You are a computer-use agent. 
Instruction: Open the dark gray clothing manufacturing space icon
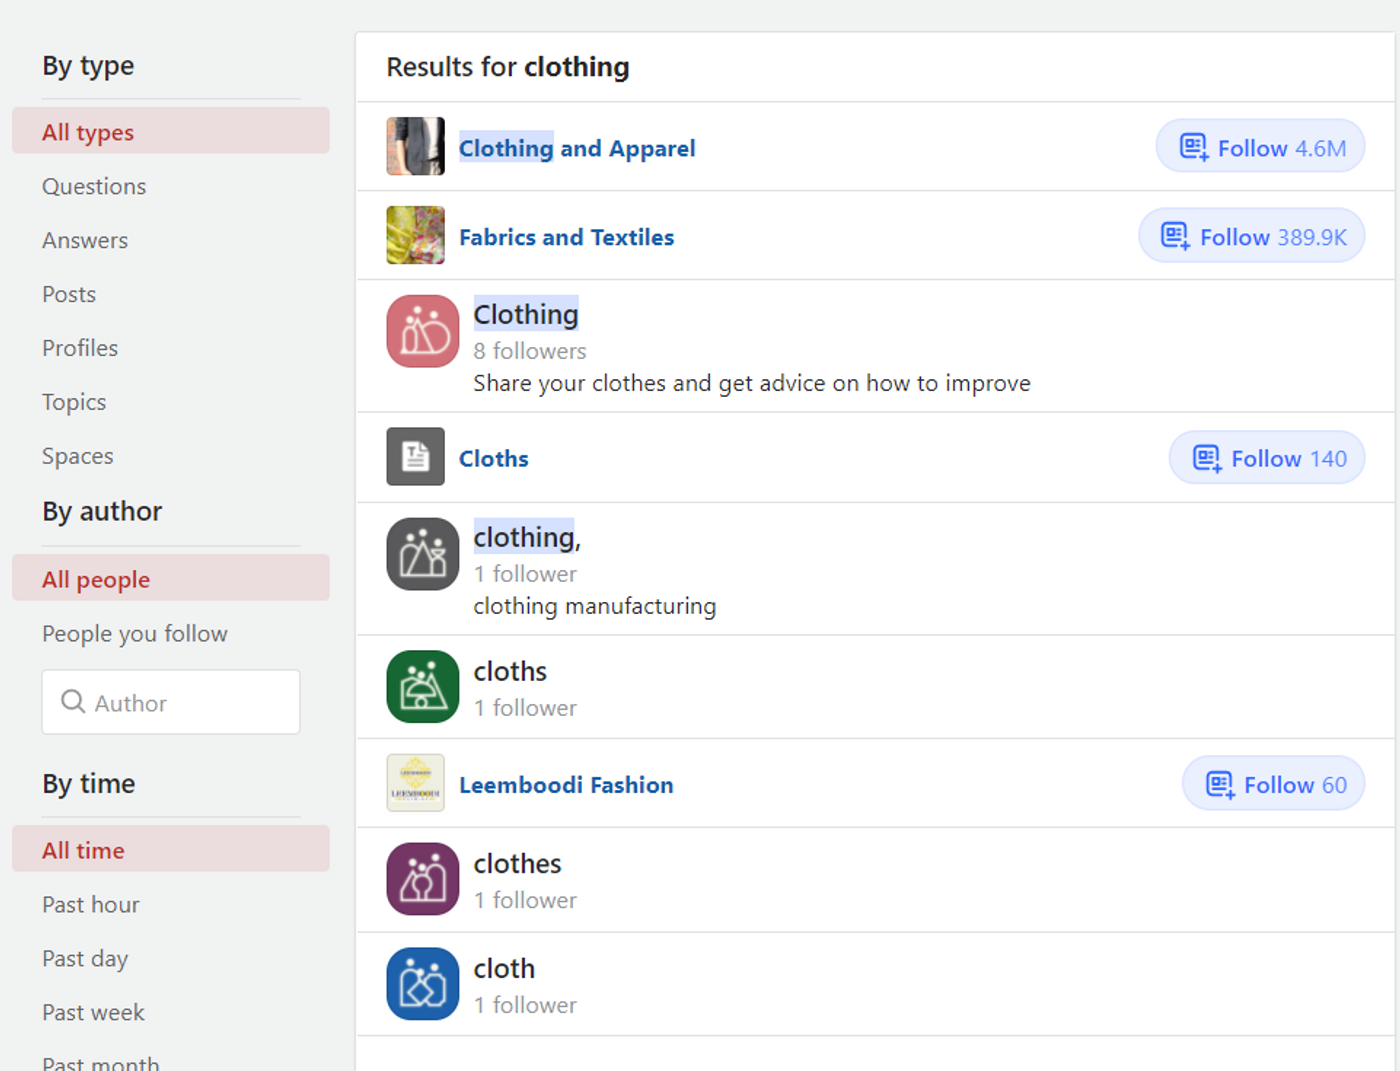pyautogui.click(x=422, y=554)
